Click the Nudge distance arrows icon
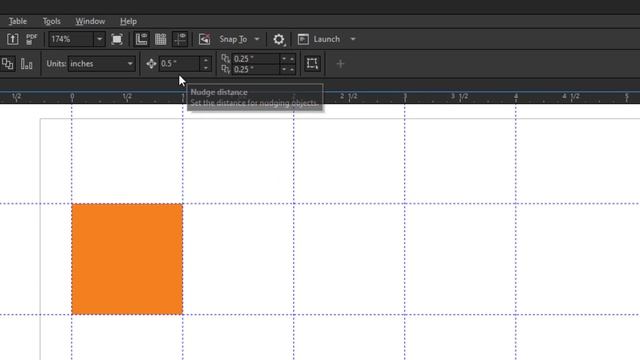This screenshot has width=640, height=360. pyautogui.click(x=151, y=64)
